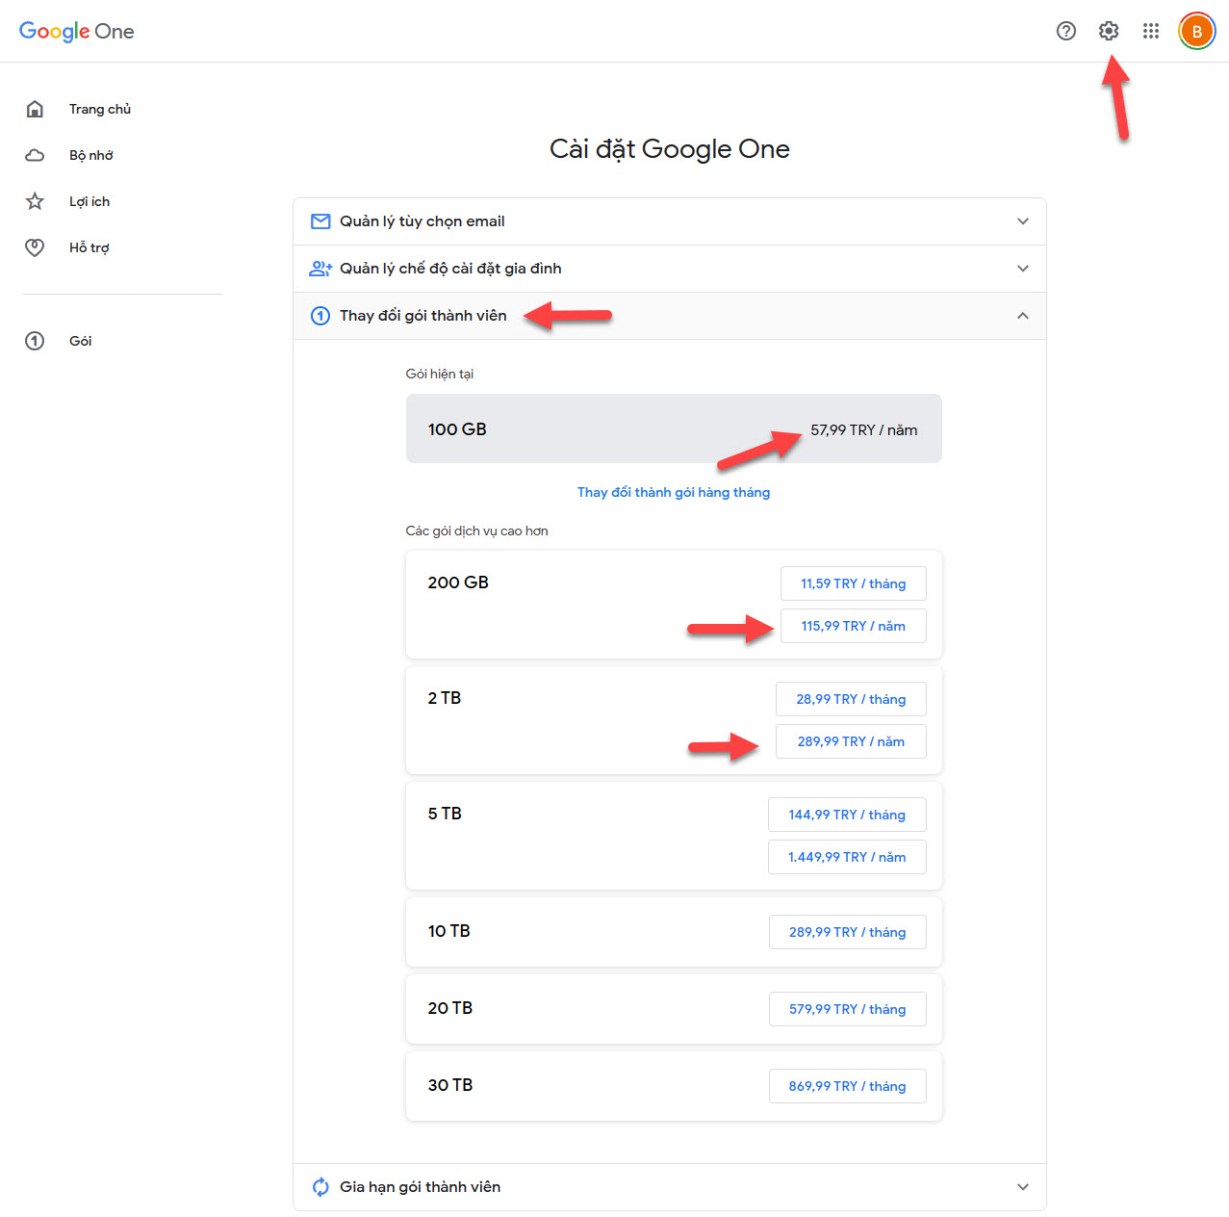Viewport: 1229px width, 1217px height.
Task: Go to Trang chủ in sidebar
Action: tap(100, 109)
